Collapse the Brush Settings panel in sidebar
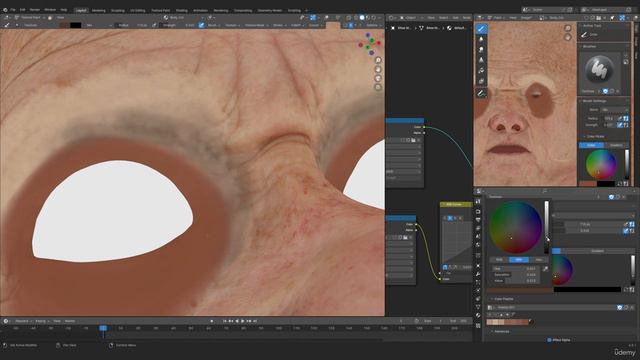 click(594, 101)
